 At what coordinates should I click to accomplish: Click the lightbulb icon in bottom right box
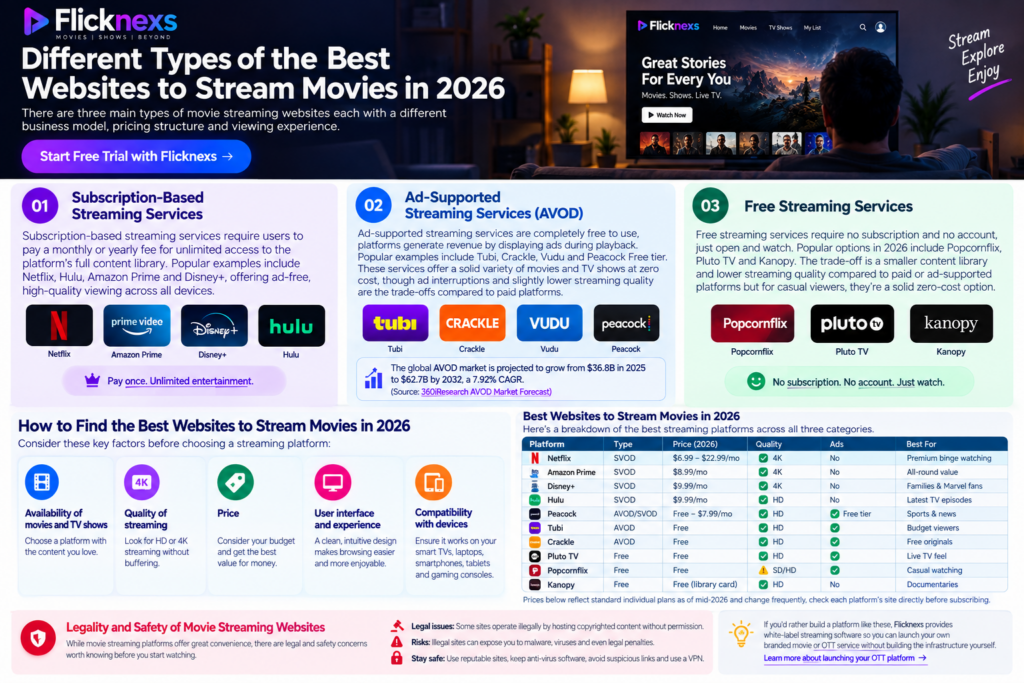[741, 633]
